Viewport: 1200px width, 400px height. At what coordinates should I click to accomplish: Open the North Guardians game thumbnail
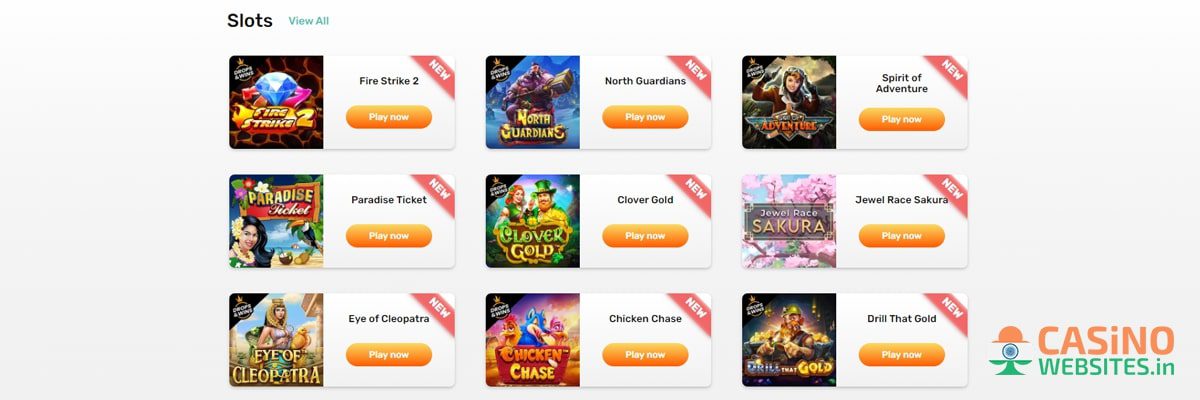click(532, 102)
